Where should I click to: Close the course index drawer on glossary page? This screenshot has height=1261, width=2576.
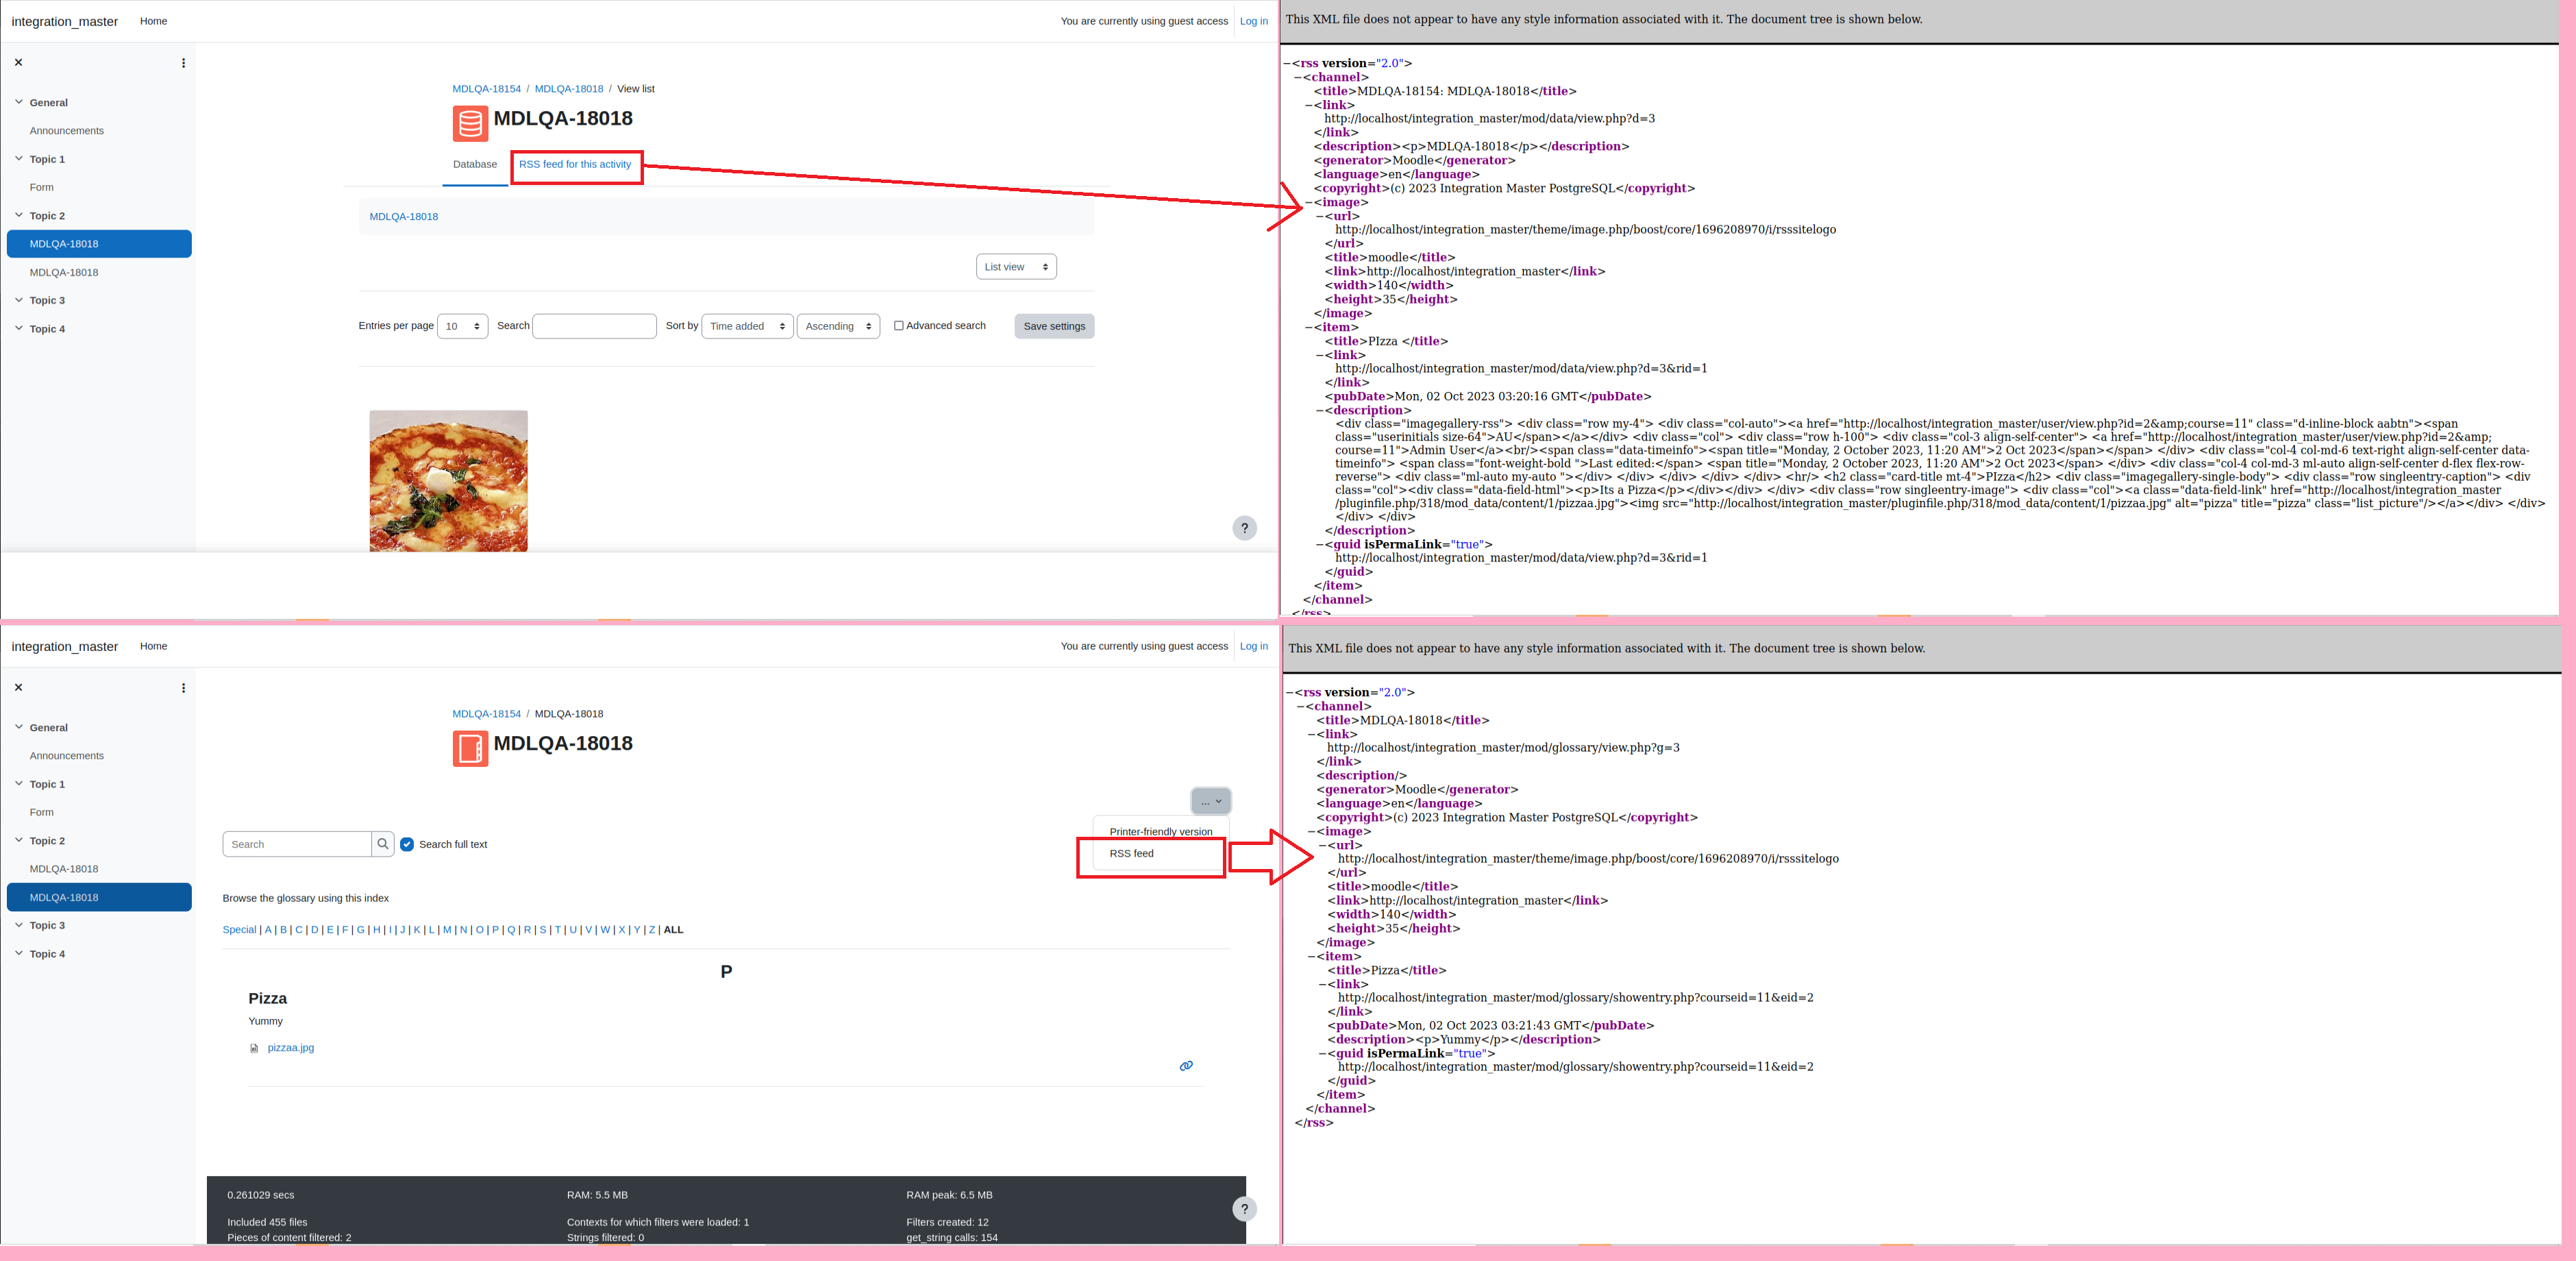tap(18, 687)
